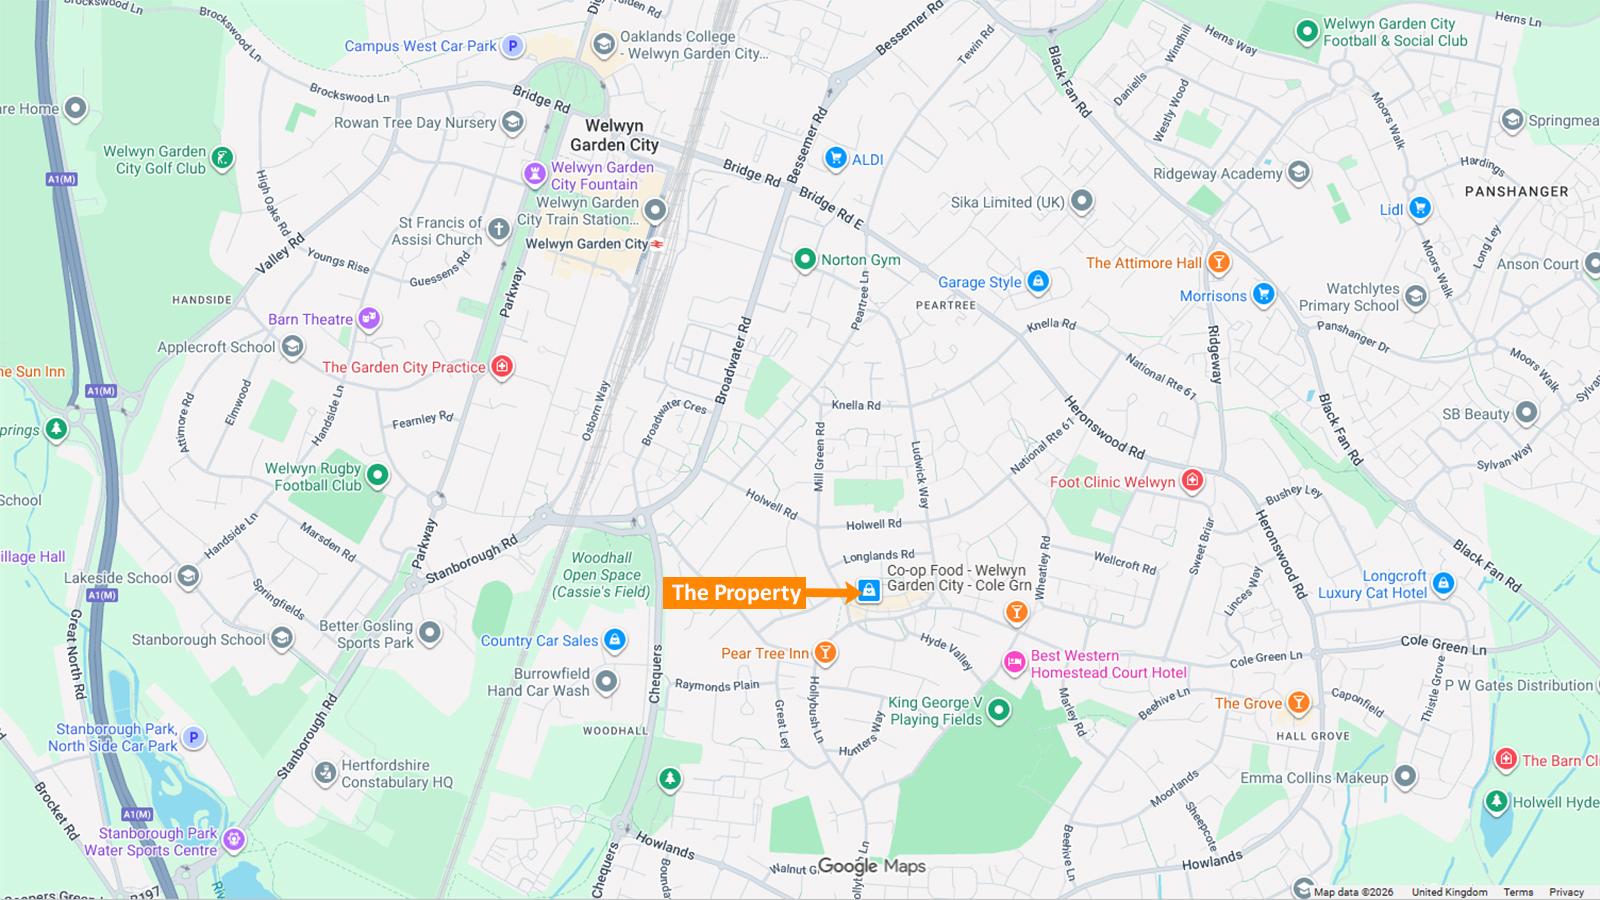Click The Property orange label

click(735, 593)
